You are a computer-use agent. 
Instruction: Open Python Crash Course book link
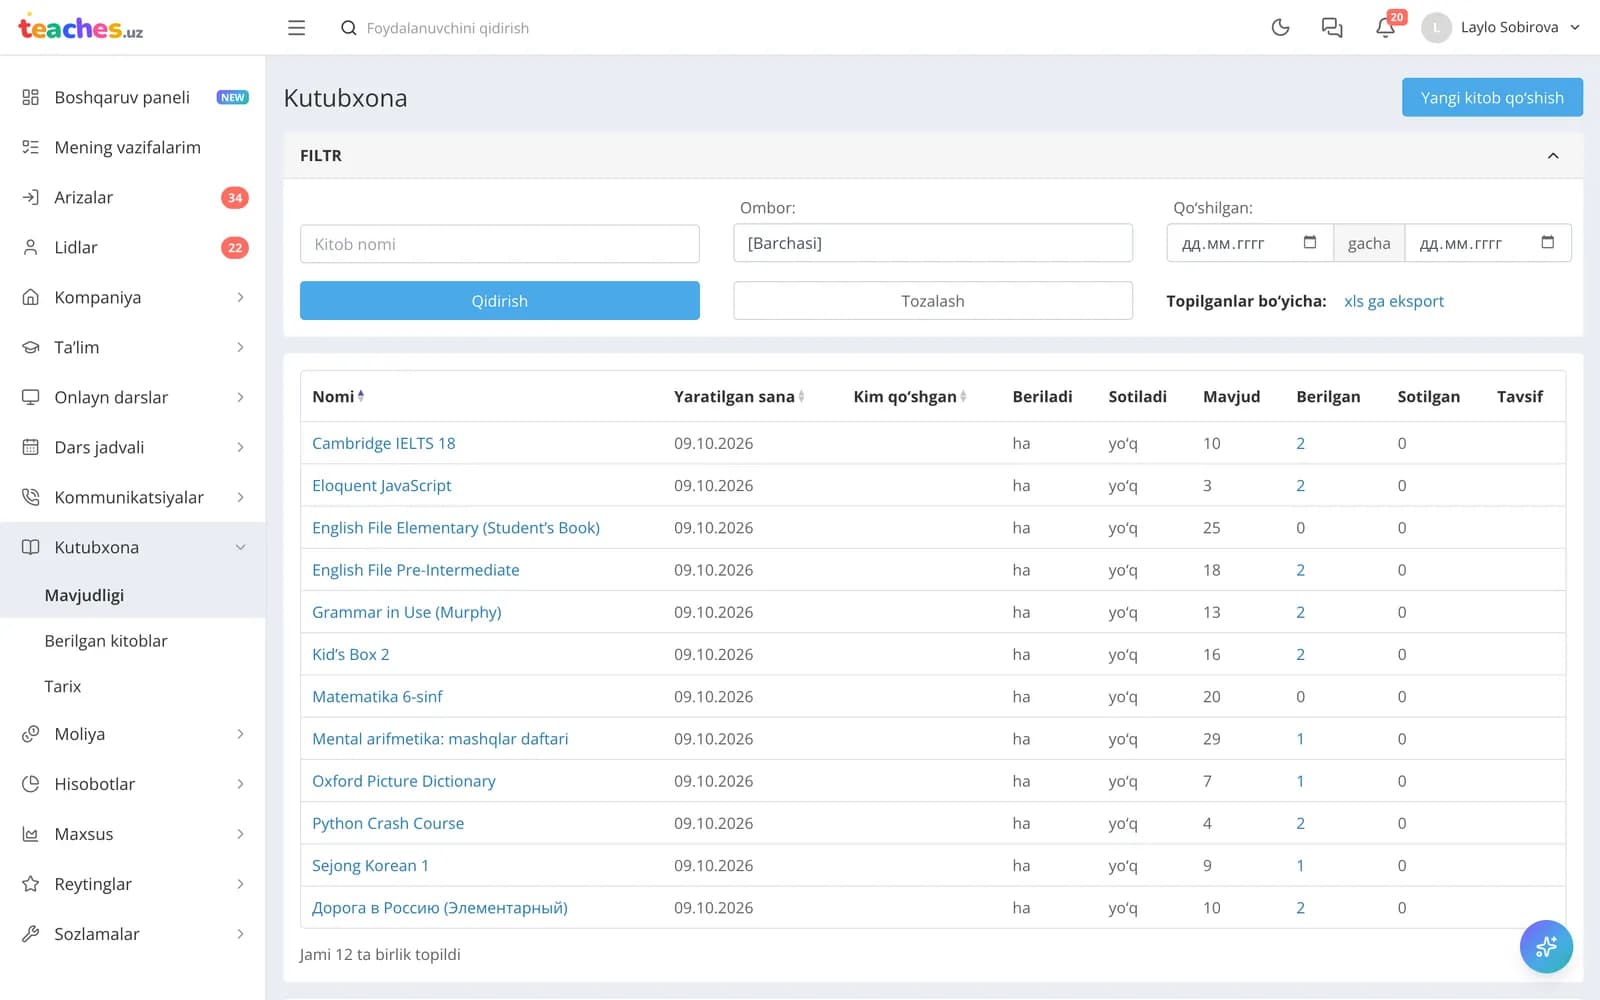click(x=388, y=823)
